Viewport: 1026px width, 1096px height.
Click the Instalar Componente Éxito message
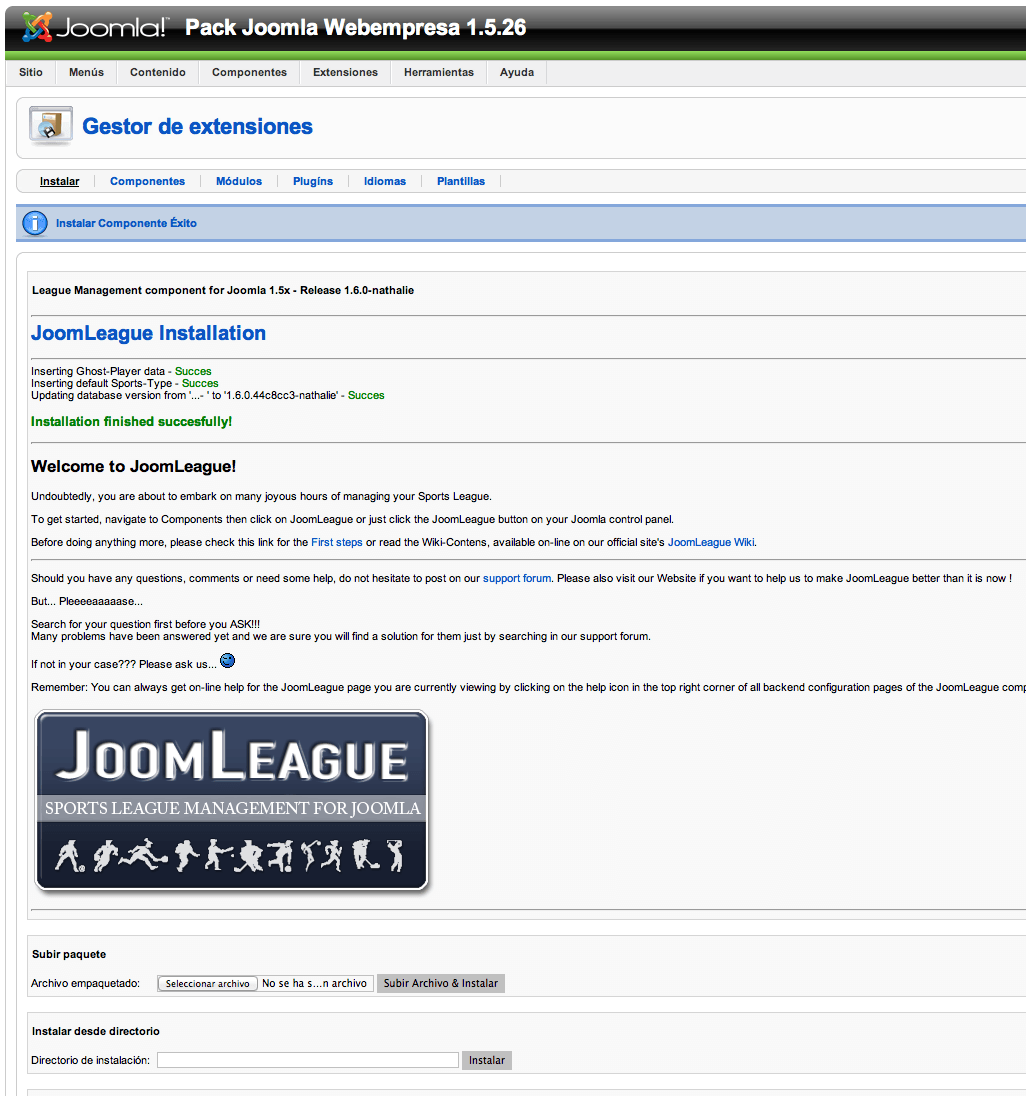pos(127,224)
